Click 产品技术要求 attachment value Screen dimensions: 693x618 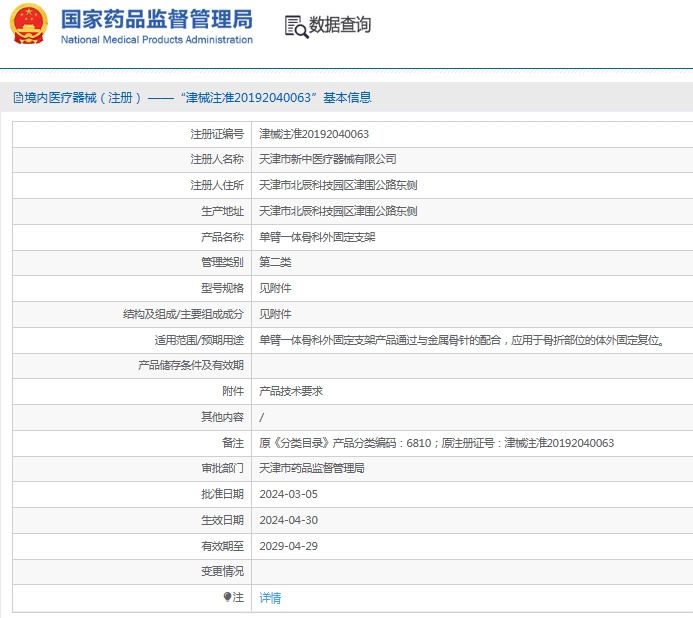pos(291,391)
